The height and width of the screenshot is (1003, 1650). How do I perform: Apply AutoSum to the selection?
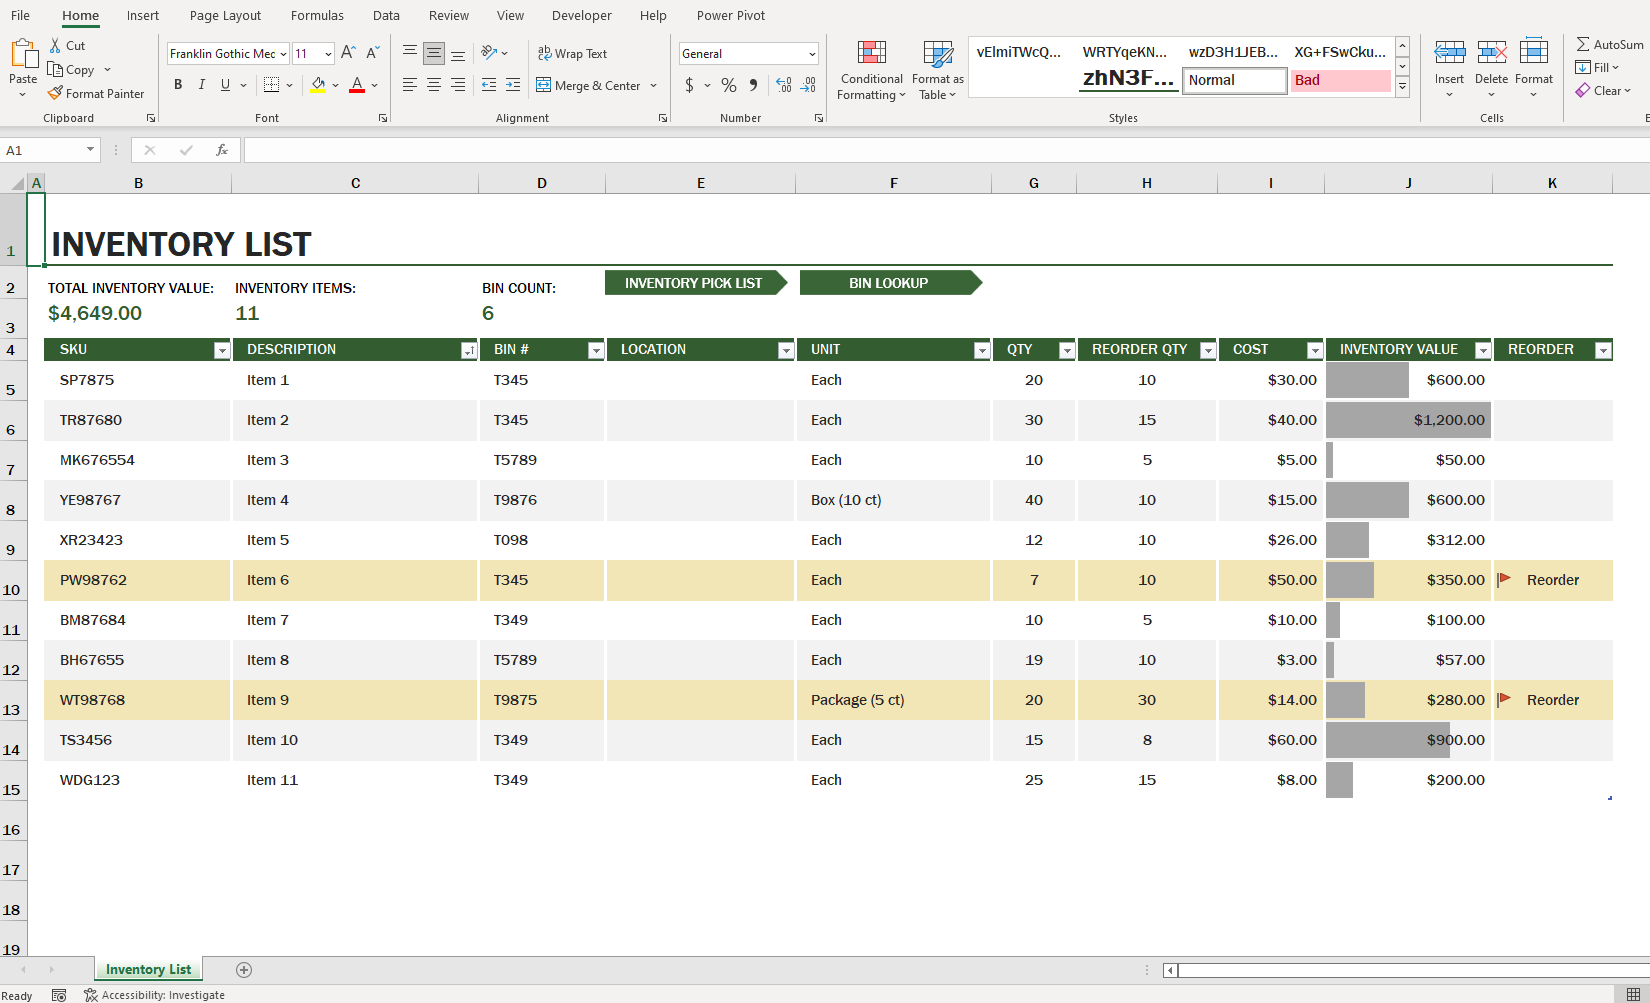point(1608,44)
